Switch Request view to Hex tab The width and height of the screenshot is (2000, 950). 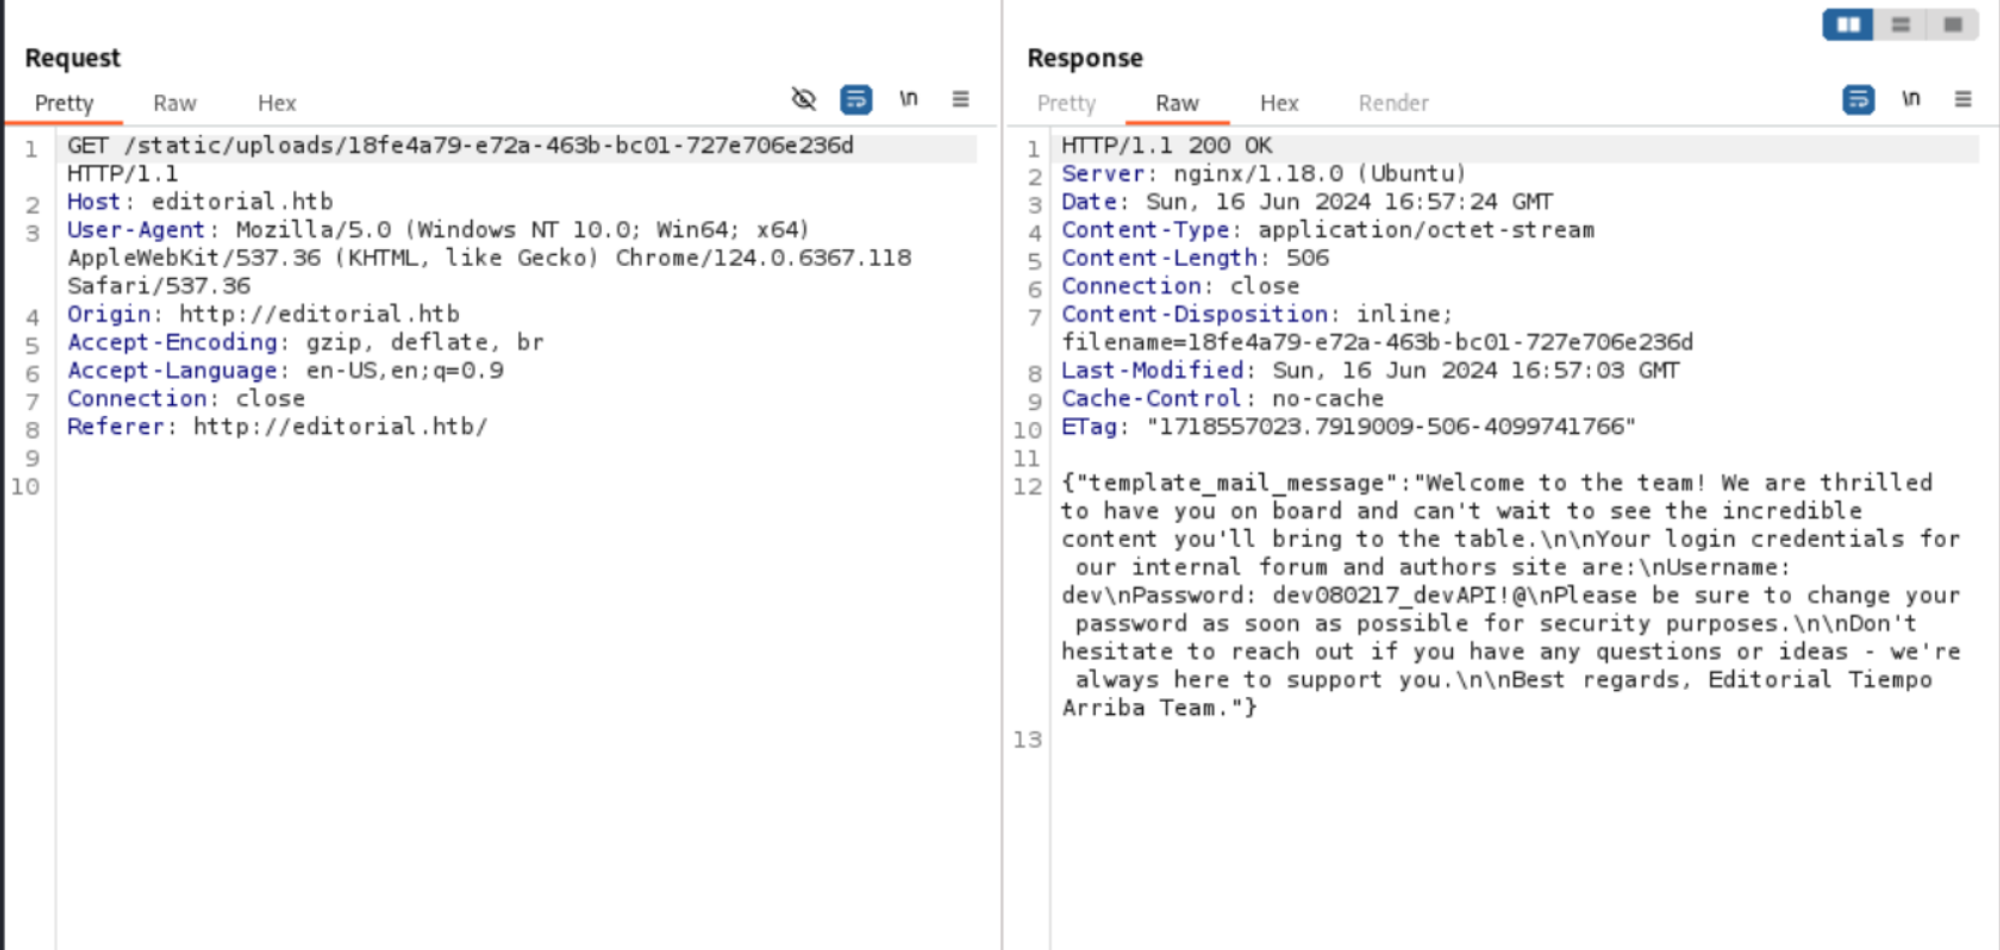click(277, 103)
